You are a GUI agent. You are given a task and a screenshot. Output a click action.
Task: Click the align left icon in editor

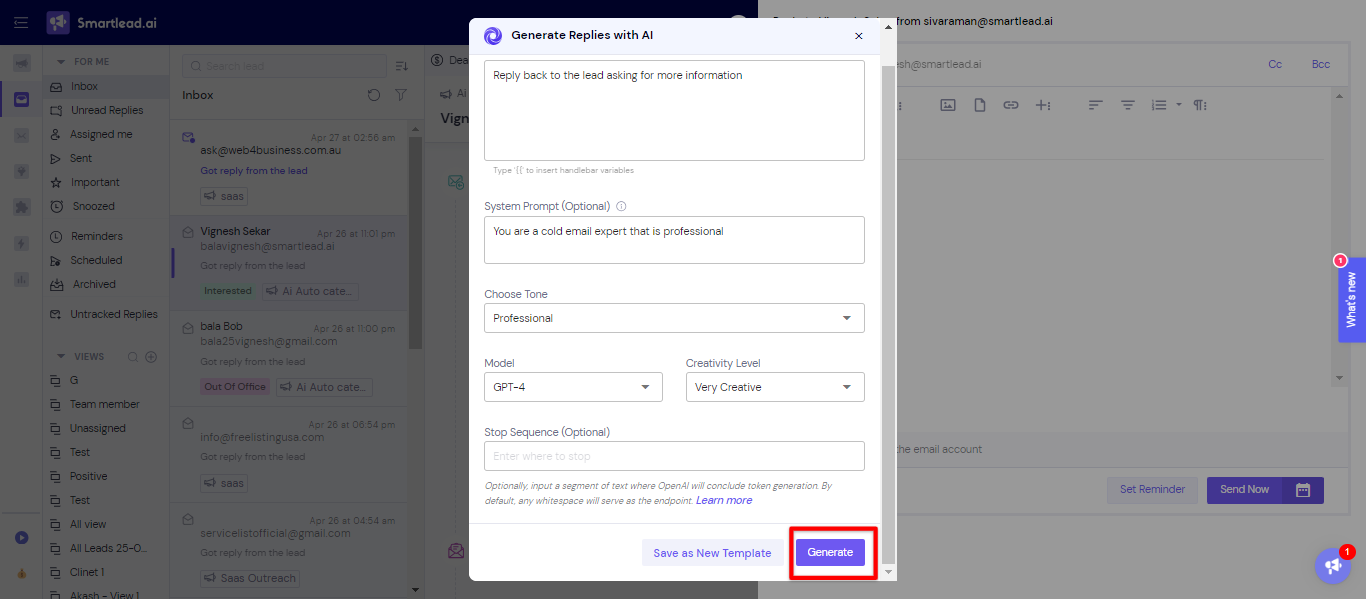[1096, 105]
